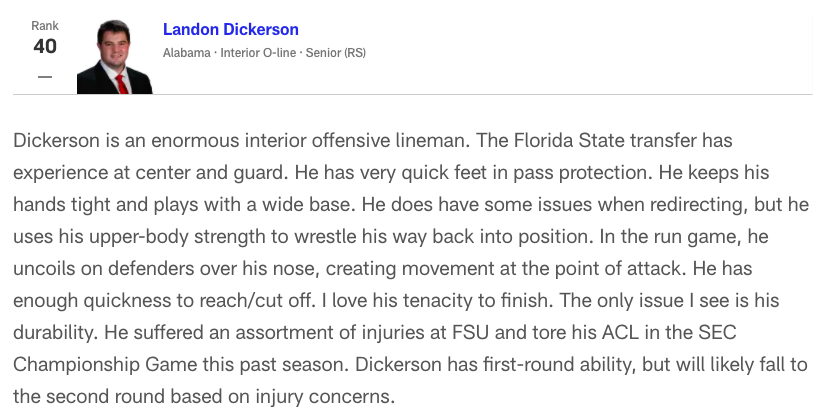Click Landon Dickerson's headshot photo
This screenshot has height=413, width=819.
[115, 56]
